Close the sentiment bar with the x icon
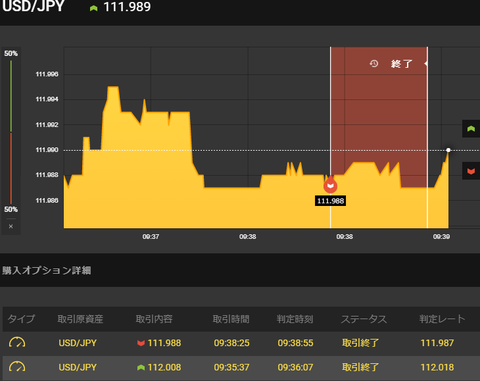480x381 pixels. tap(11, 226)
